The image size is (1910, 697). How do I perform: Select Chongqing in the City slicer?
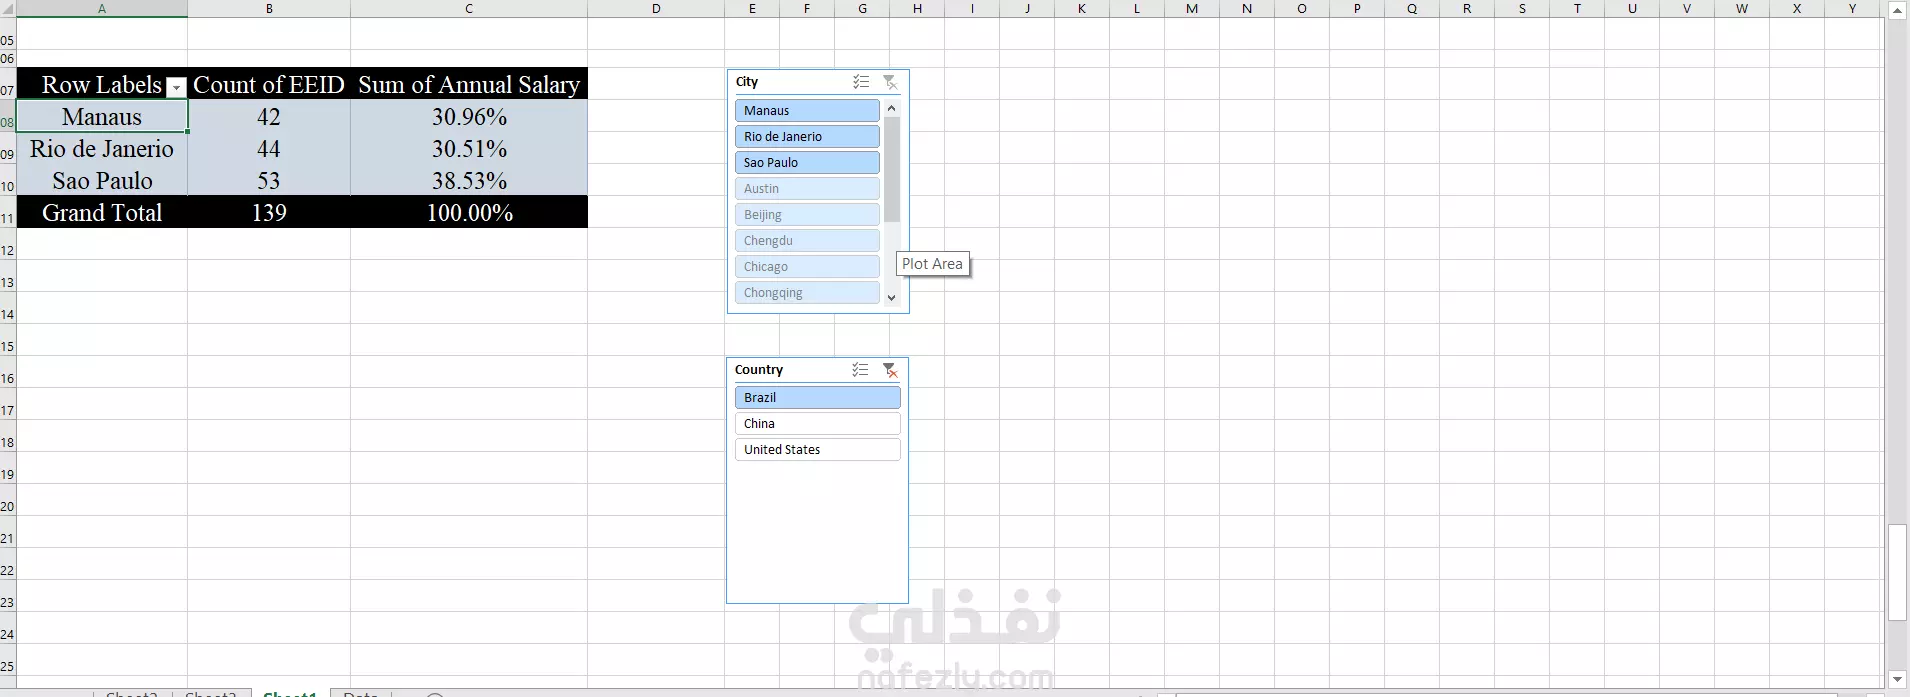(x=807, y=292)
